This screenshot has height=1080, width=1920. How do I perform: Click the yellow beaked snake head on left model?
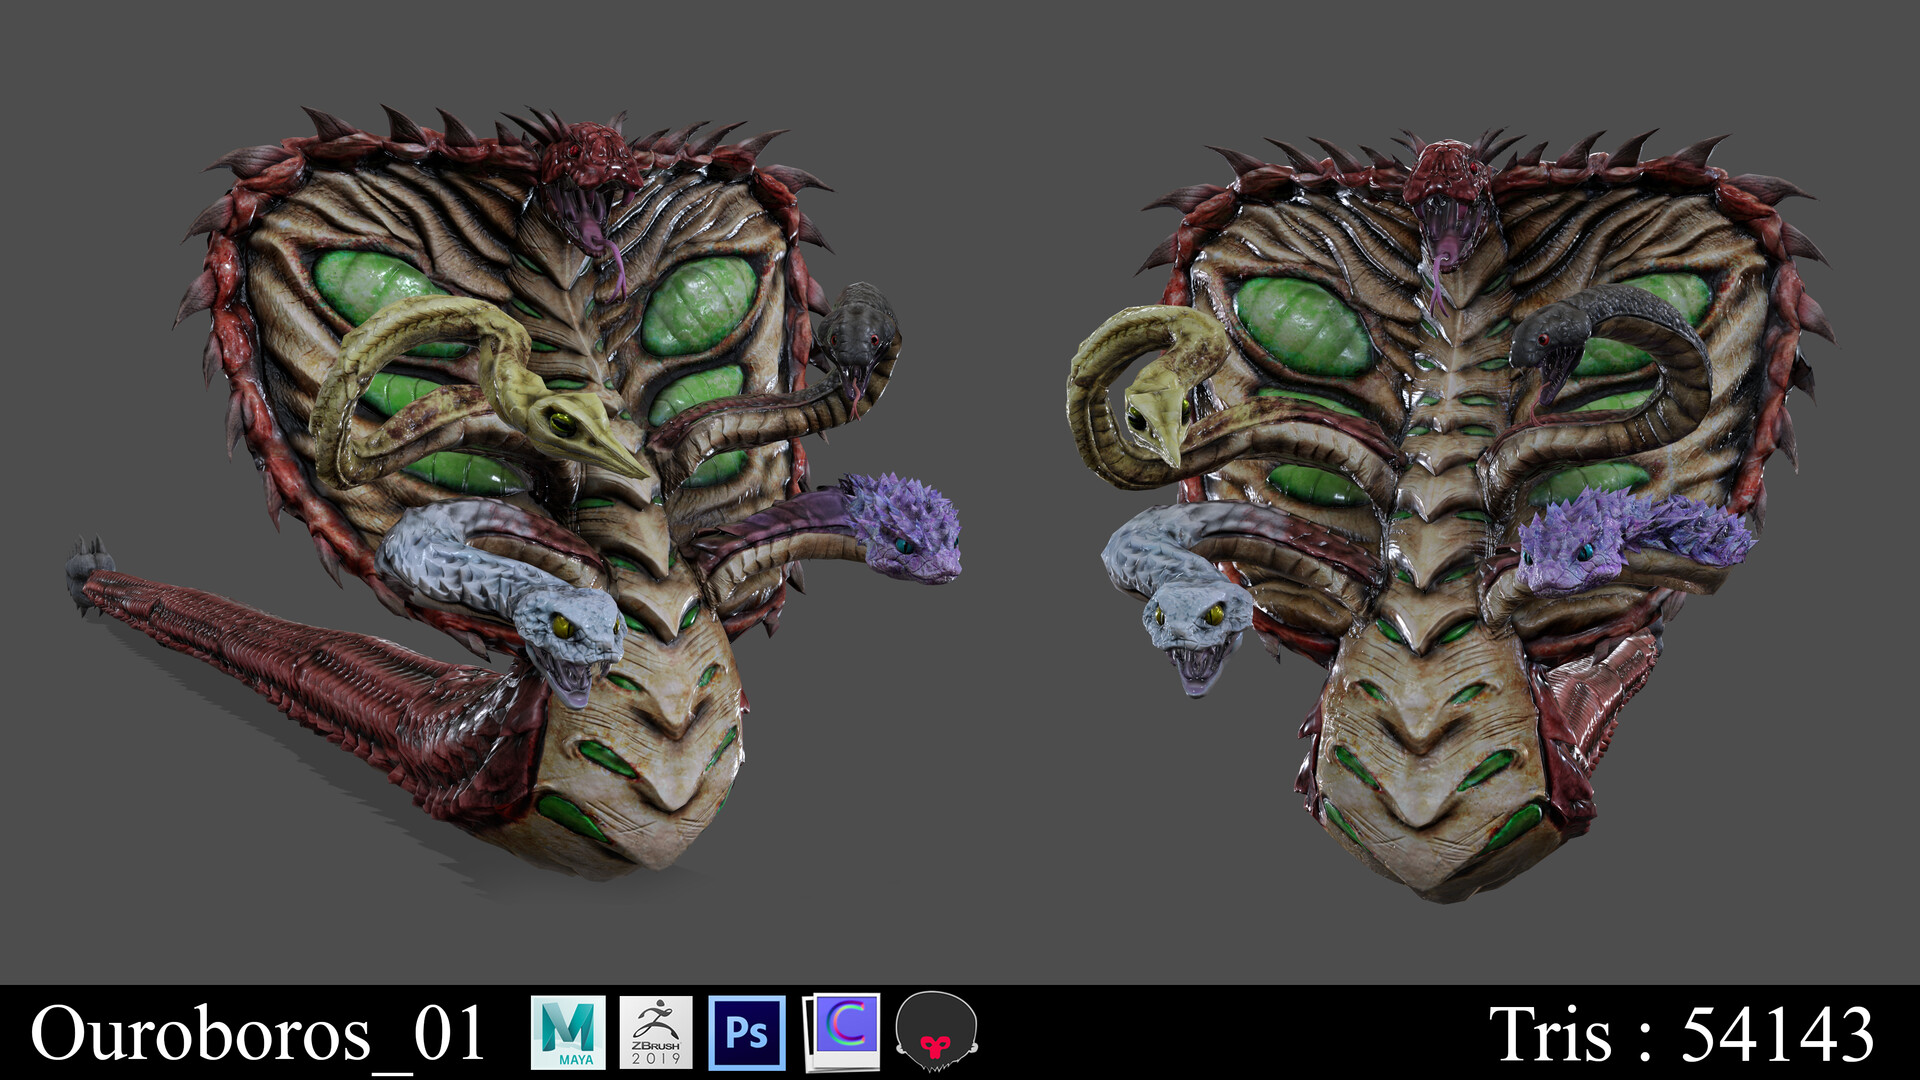(x=573, y=427)
